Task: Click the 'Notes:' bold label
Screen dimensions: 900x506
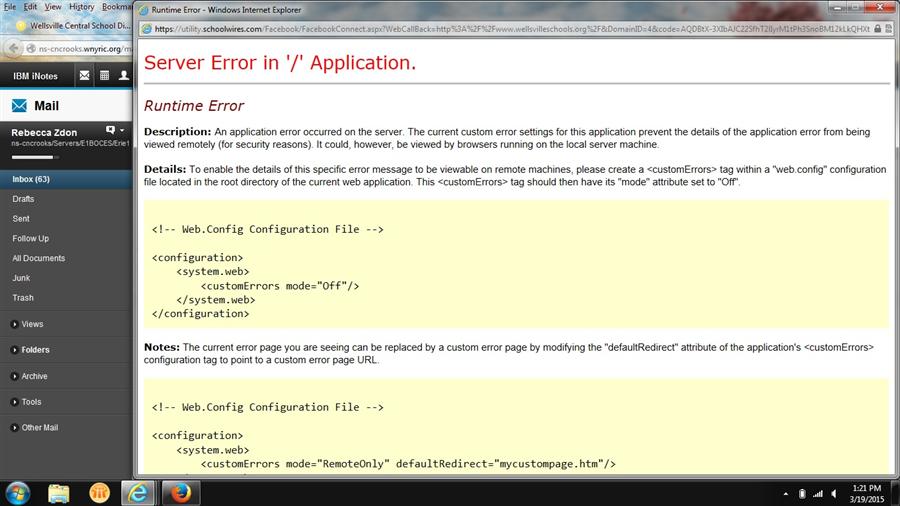Action: (x=161, y=347)
